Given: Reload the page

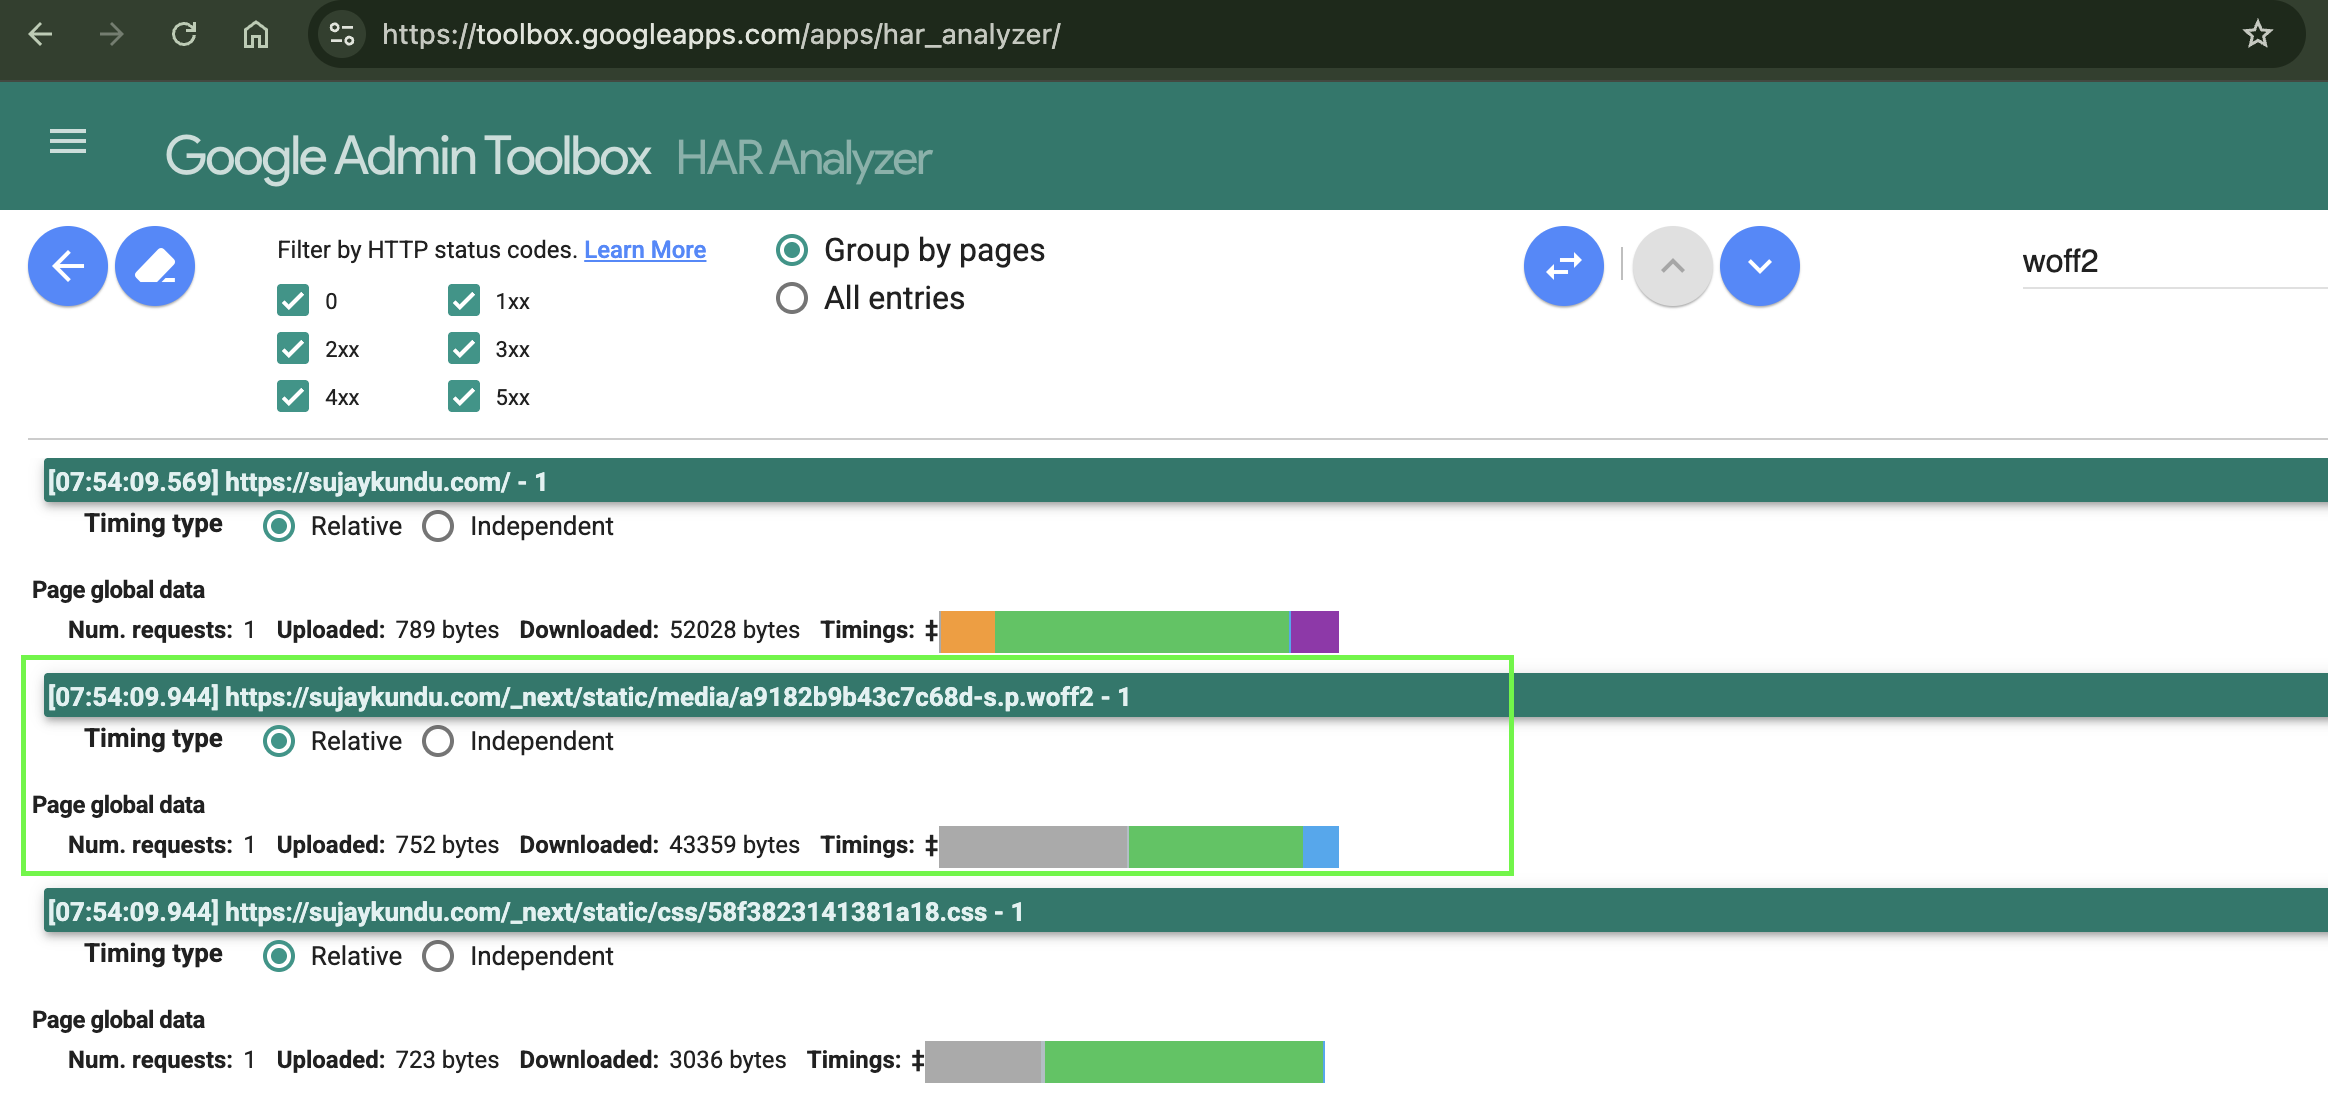Looking at the screenshot, I should point(184,35).
